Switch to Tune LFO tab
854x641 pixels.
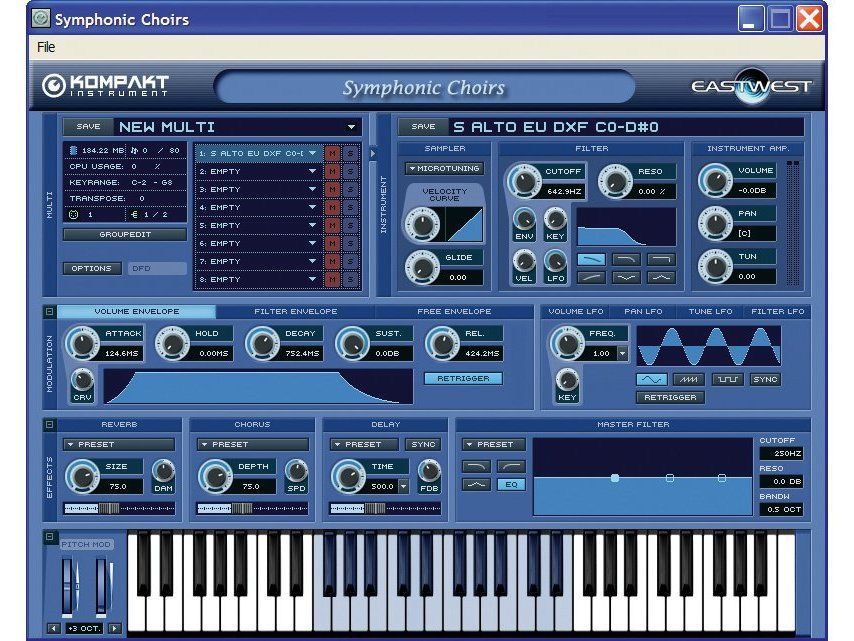tap(710, 312)
